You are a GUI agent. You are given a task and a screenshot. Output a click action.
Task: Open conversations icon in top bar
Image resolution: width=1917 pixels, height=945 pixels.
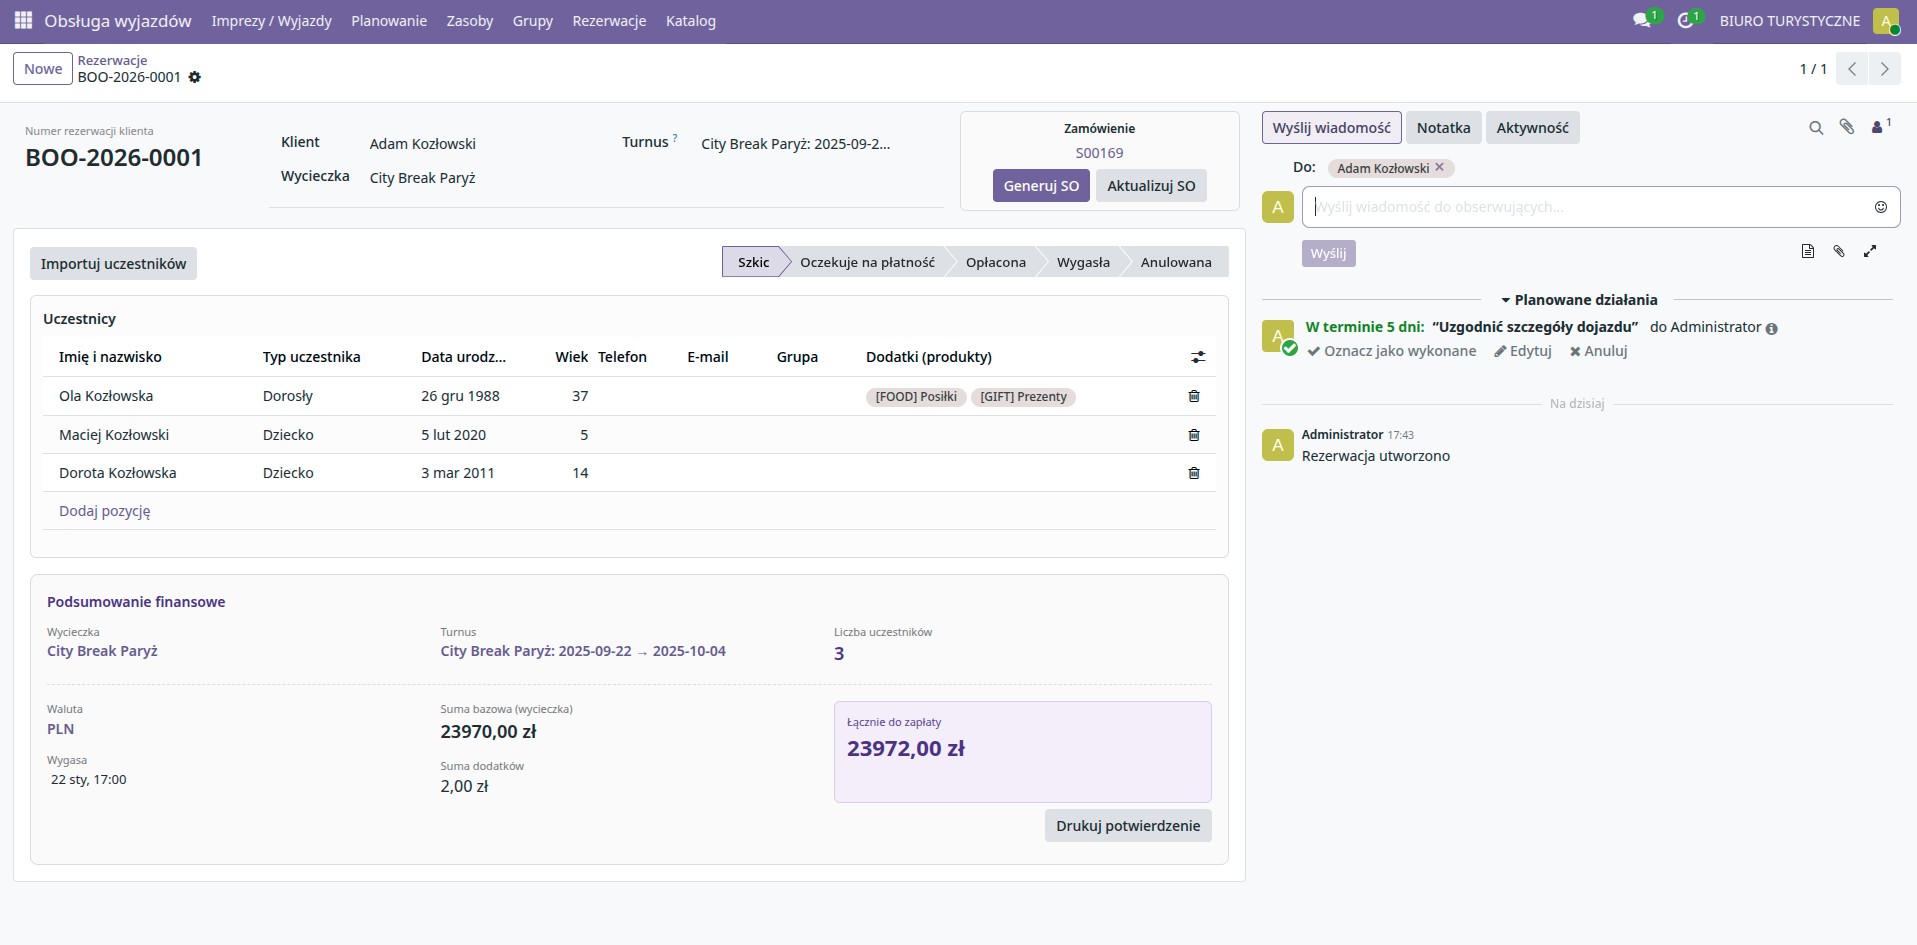(x=1641, y=21)
